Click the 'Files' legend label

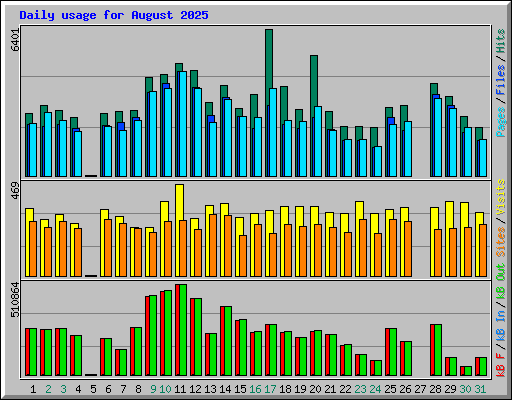(x=501, y=80)
